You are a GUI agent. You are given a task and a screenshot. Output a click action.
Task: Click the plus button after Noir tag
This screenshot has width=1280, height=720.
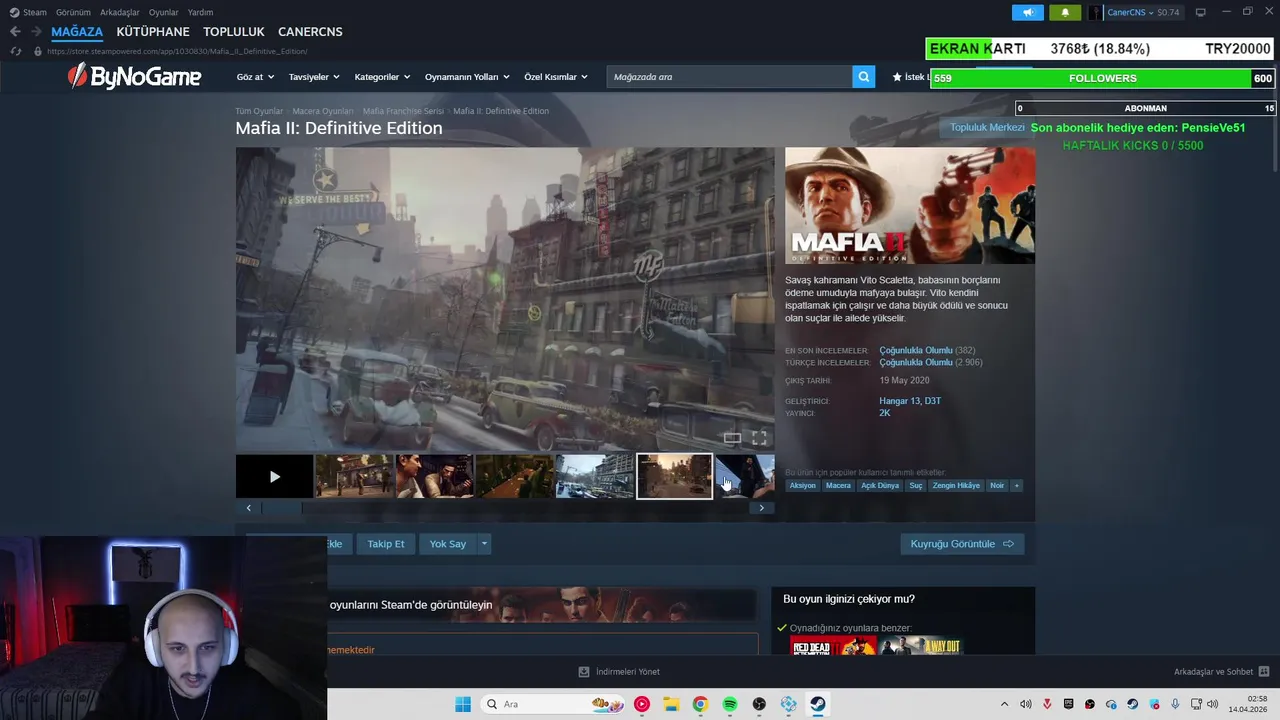pyautogui.click(x=1016, y=486)
